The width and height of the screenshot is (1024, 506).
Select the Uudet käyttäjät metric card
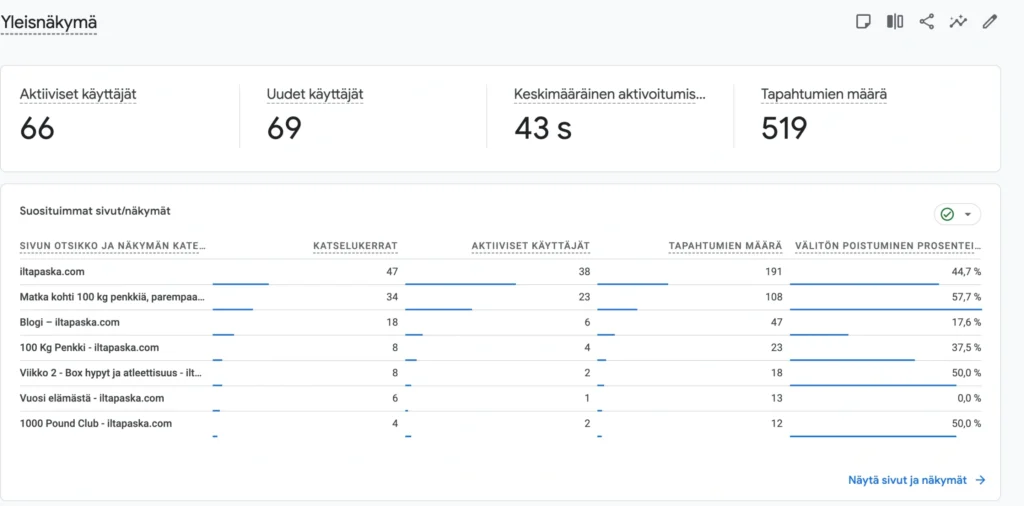[363, 116]
